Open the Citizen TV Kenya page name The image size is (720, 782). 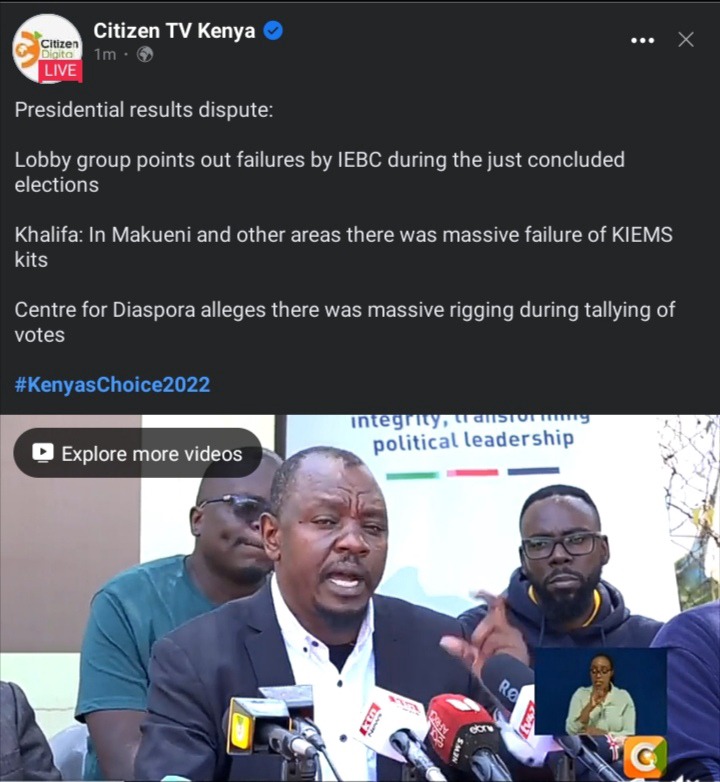pos(174,31)
